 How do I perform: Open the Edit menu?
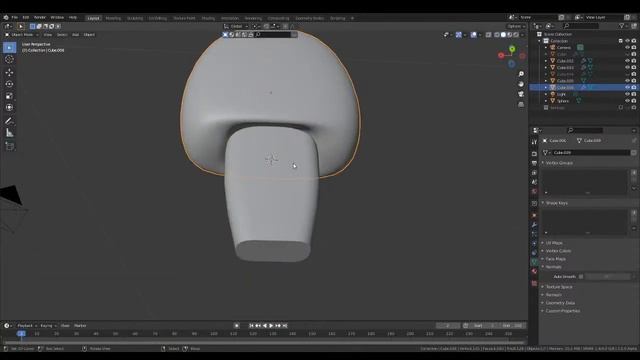[26, 18]
